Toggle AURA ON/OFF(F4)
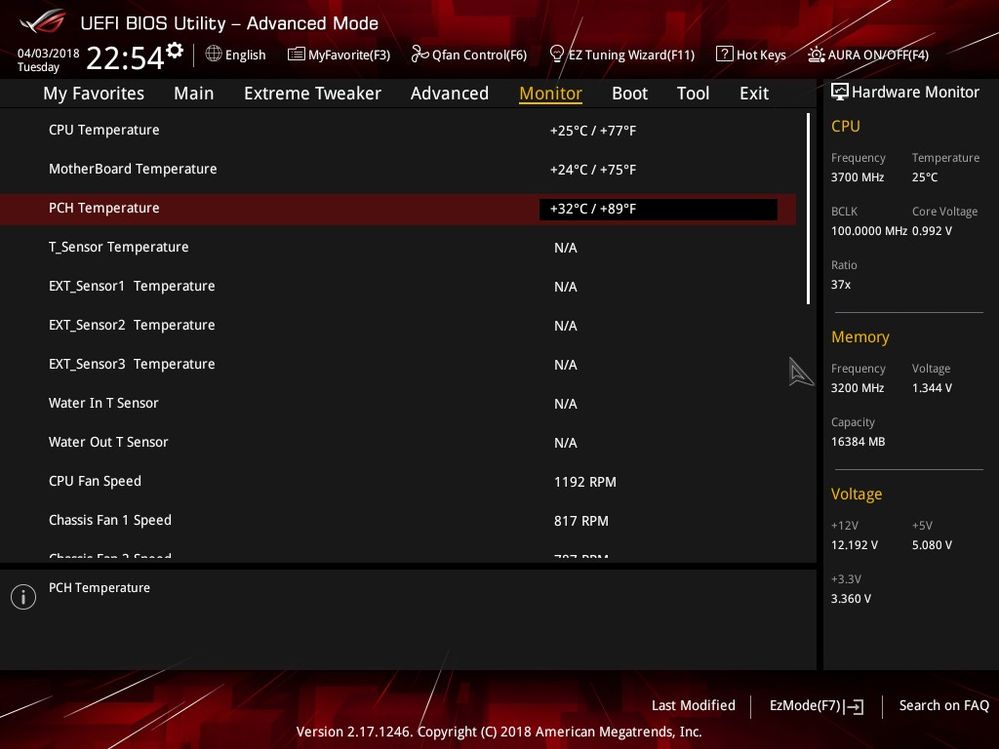This screenshot has height=749, width=999. [x=878, y=55]
